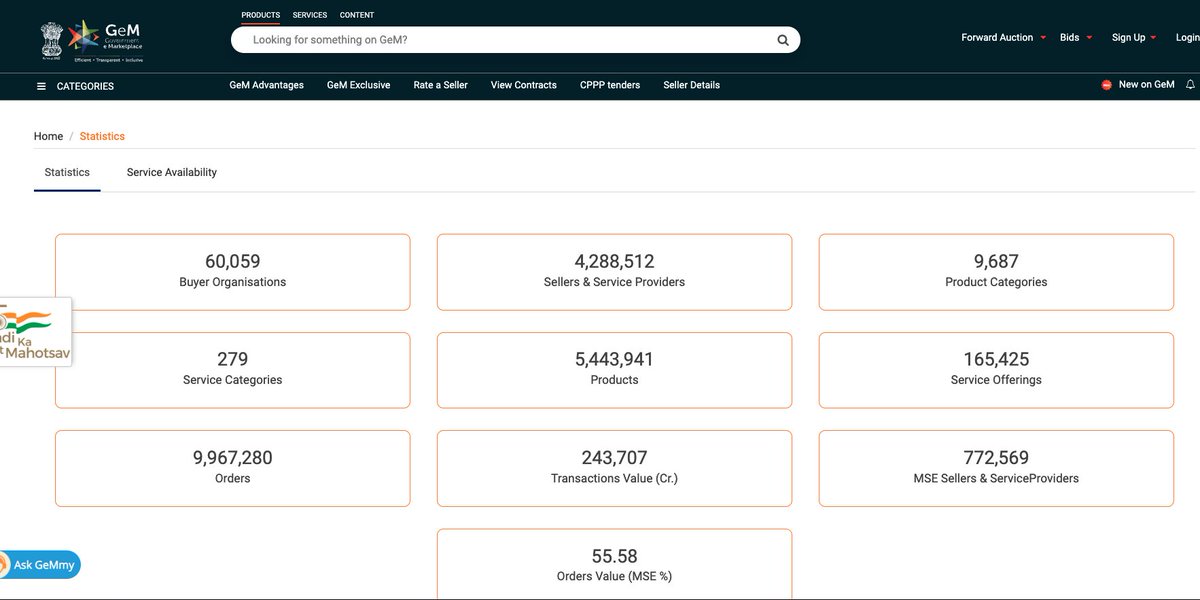Expand the Forward Auction dropdown
The width and height of the screenshot is (1200, 600).
1003,38
